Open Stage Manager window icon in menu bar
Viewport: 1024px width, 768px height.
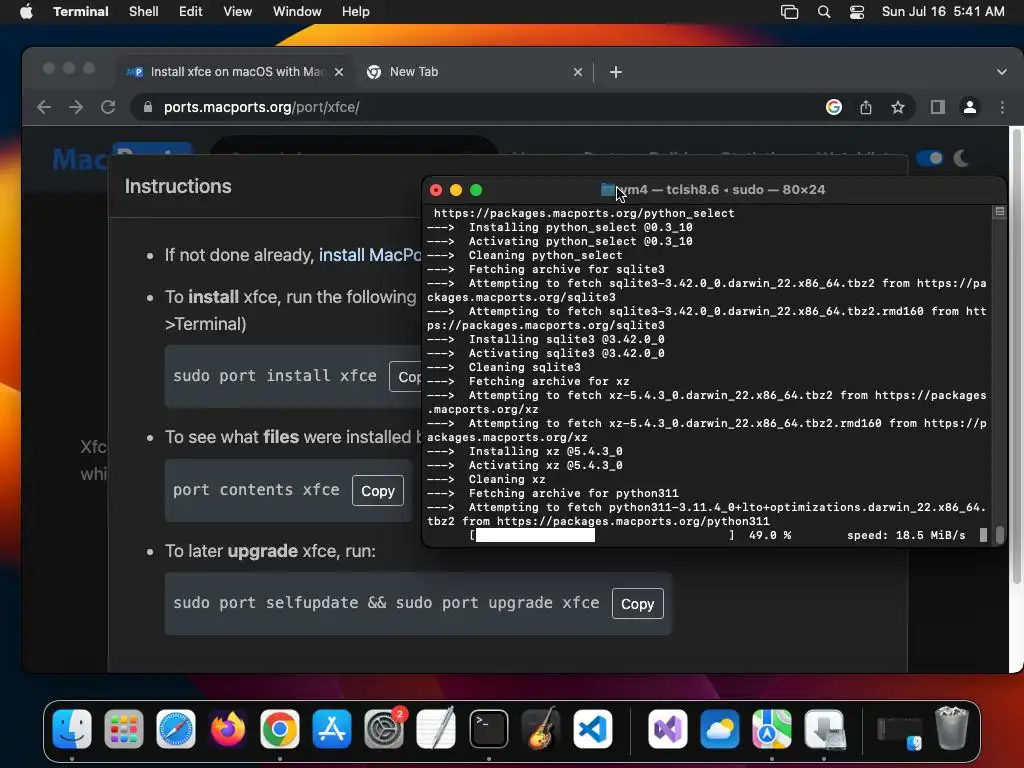[789, 12]
